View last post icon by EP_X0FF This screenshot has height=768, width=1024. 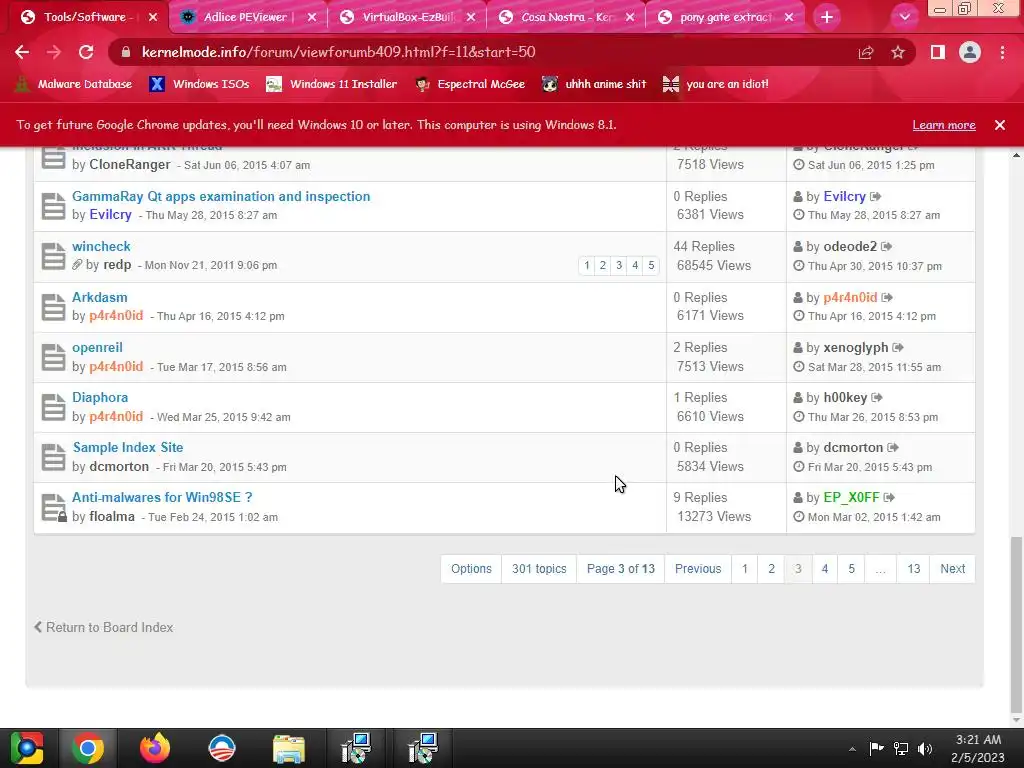pyautogui.click(x=889, y=497)
